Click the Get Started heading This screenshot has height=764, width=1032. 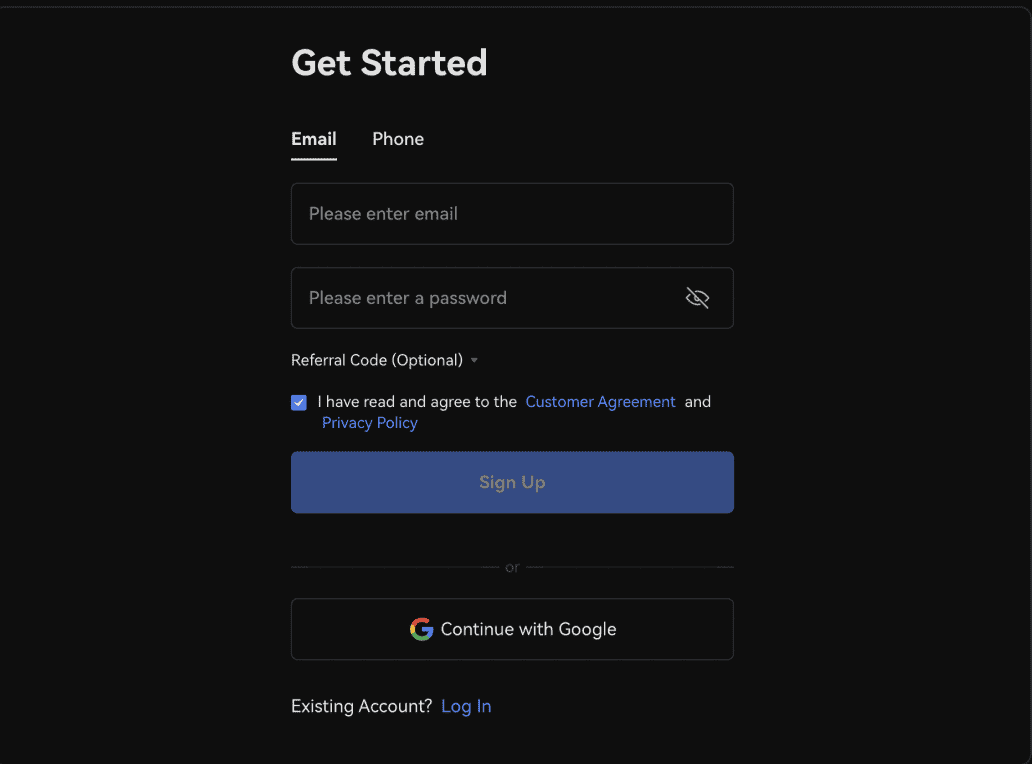pos(389,63)
